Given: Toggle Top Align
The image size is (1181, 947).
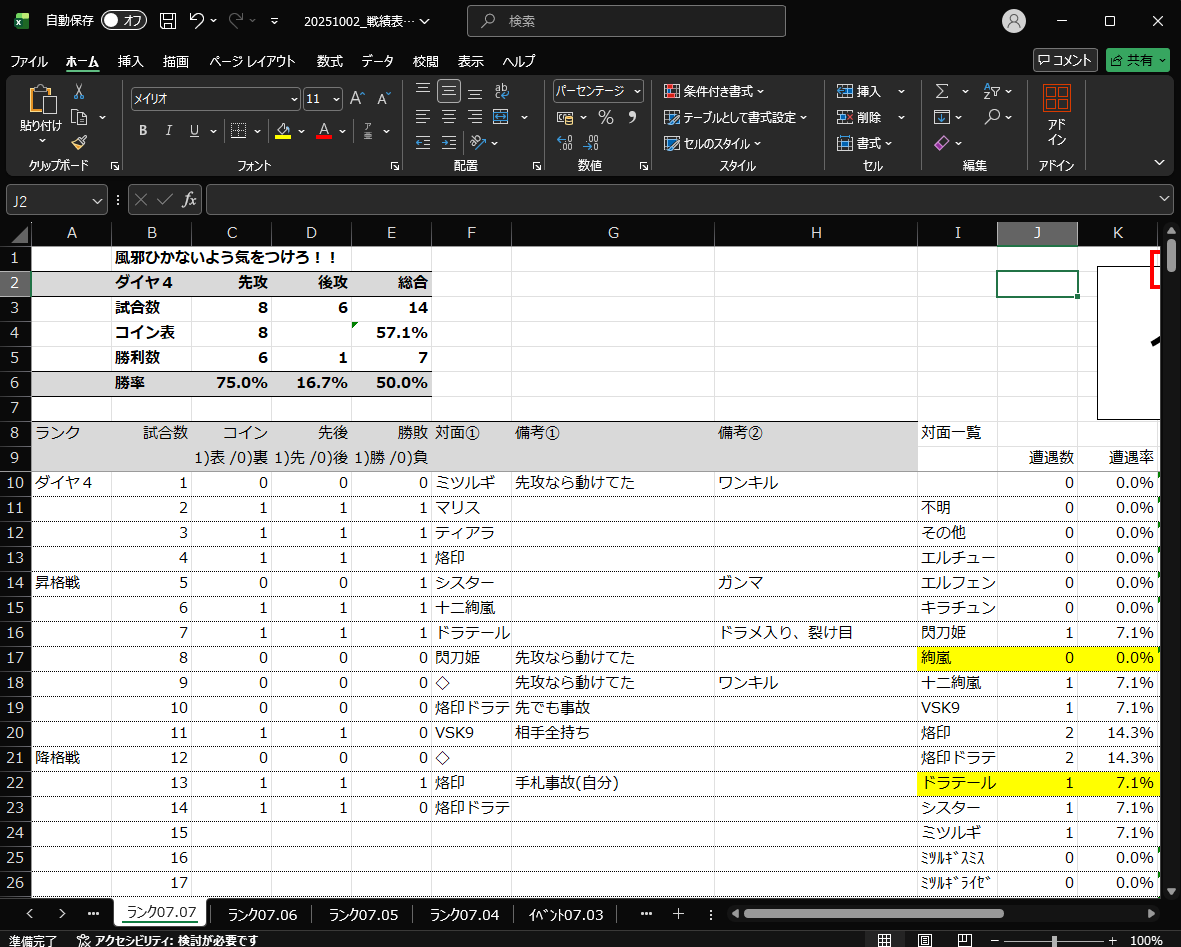Looking at the screenshot, I should point(423,91).
